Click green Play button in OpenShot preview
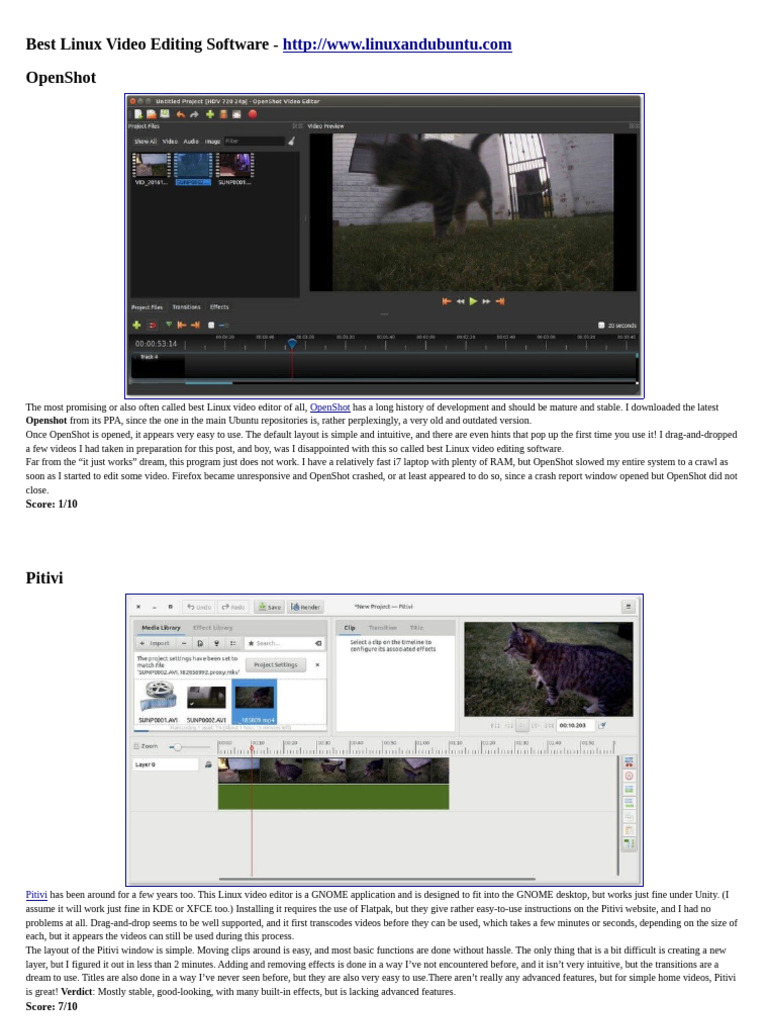Screen dimensions: 768x1024 [x=473, y=301]
